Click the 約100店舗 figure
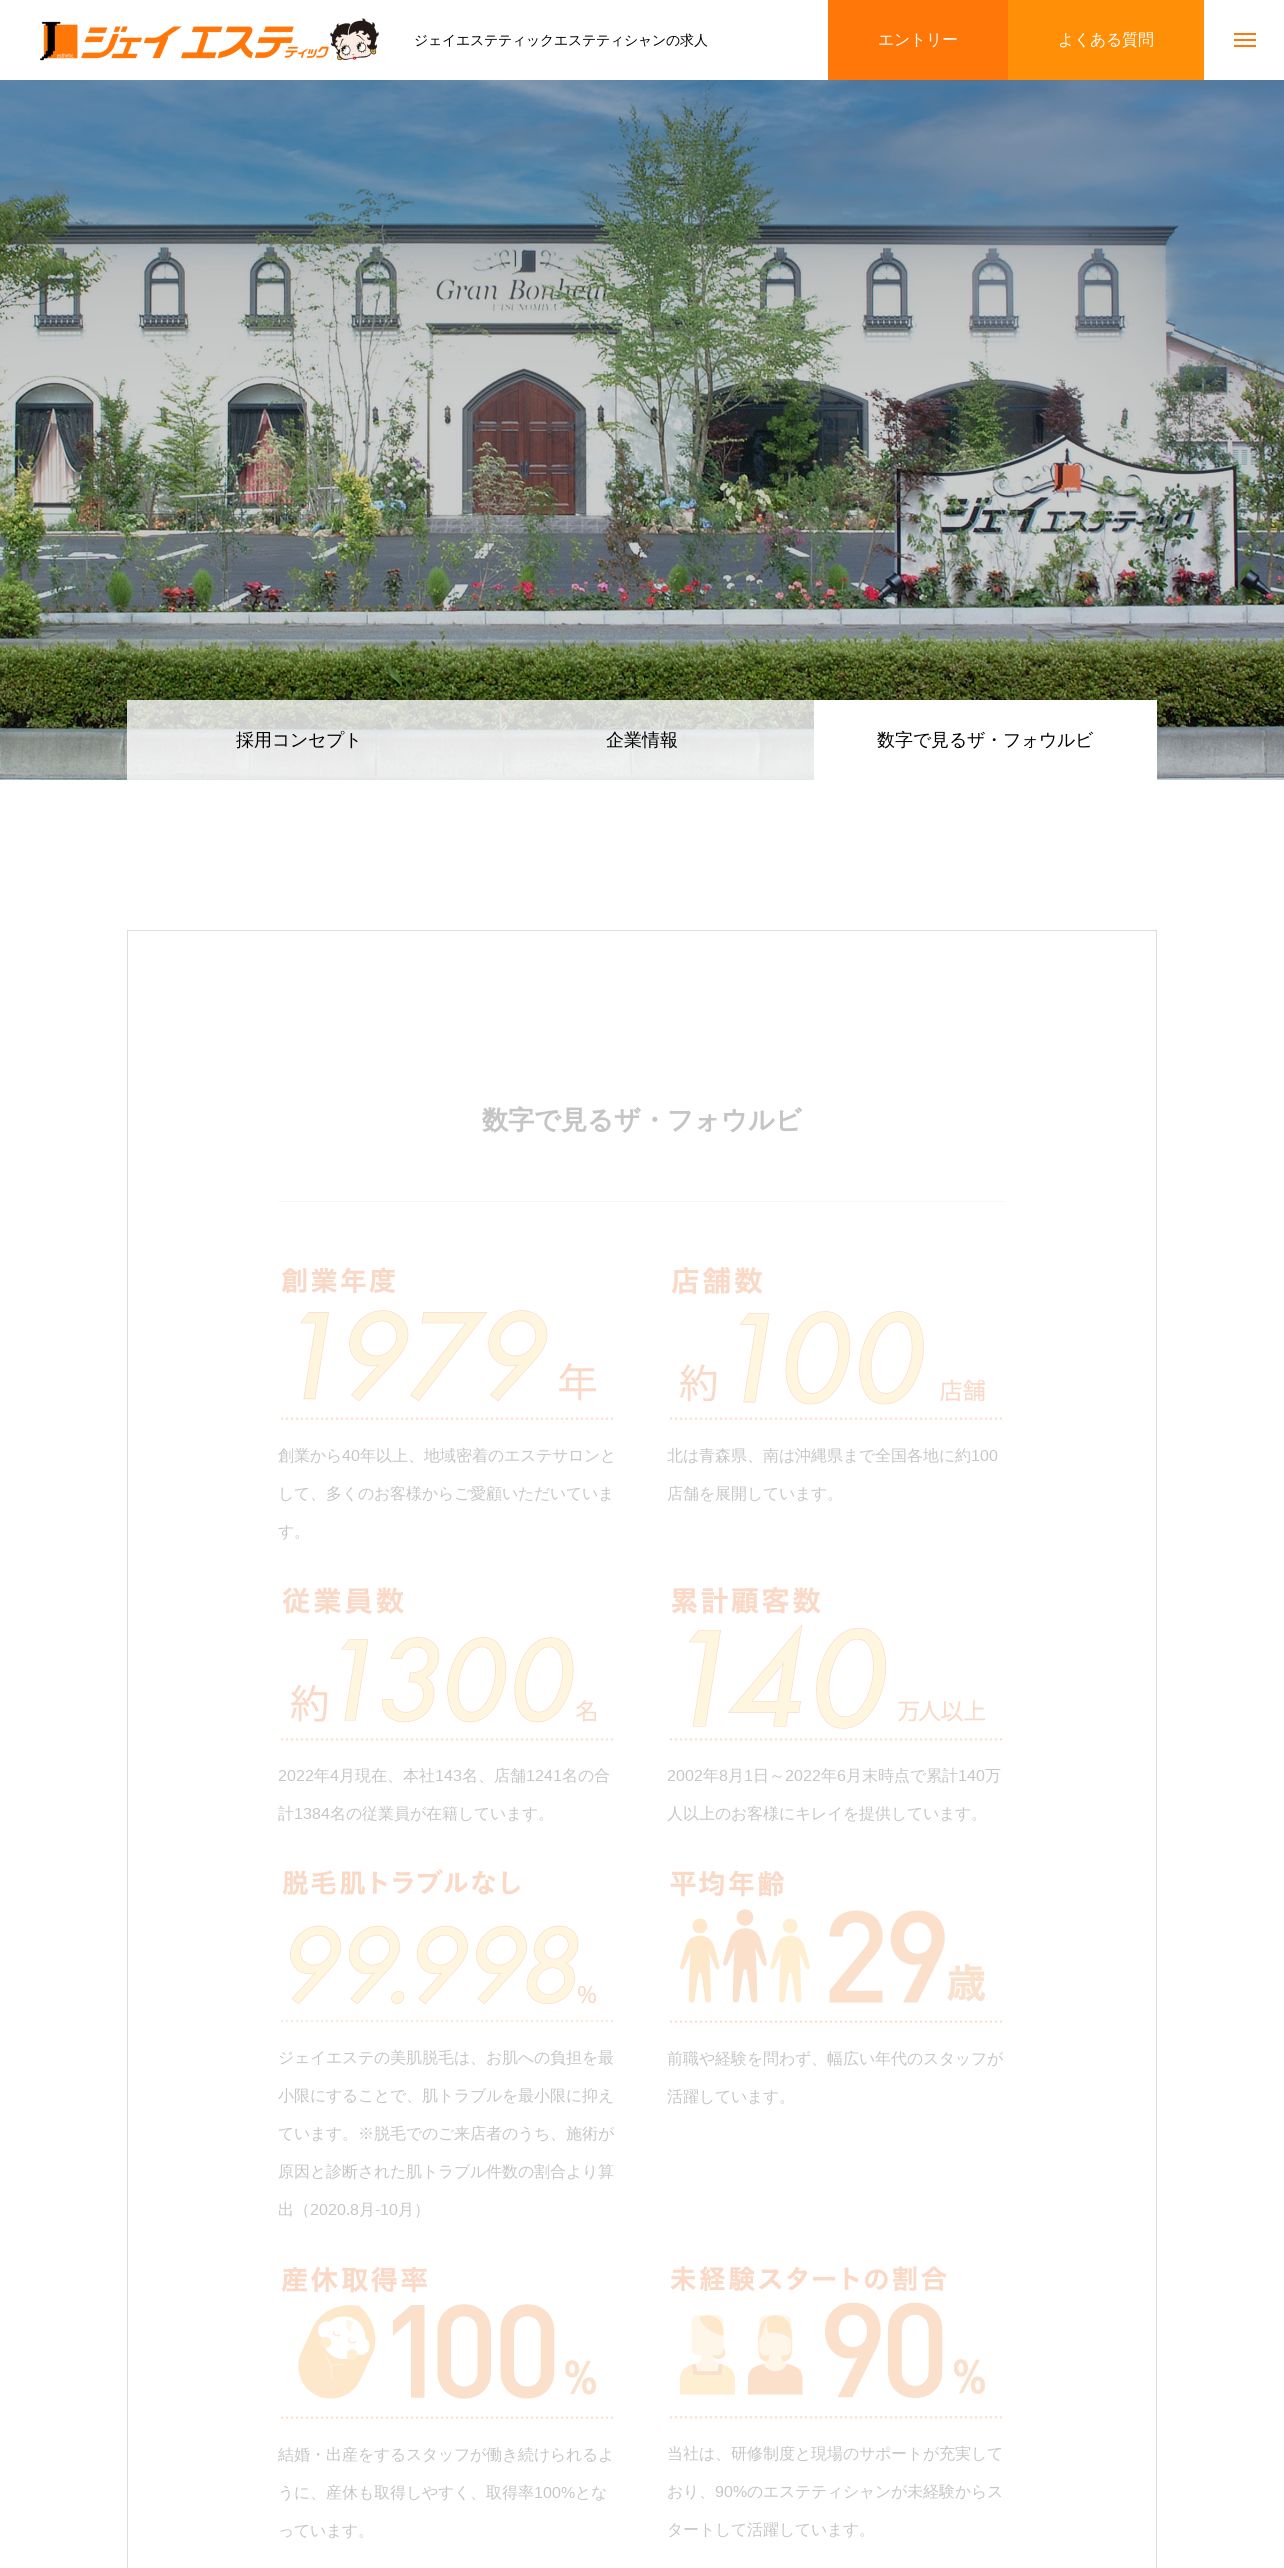The height and width of the screenshot is (2568, 1284). click(x=833, y=1358)
